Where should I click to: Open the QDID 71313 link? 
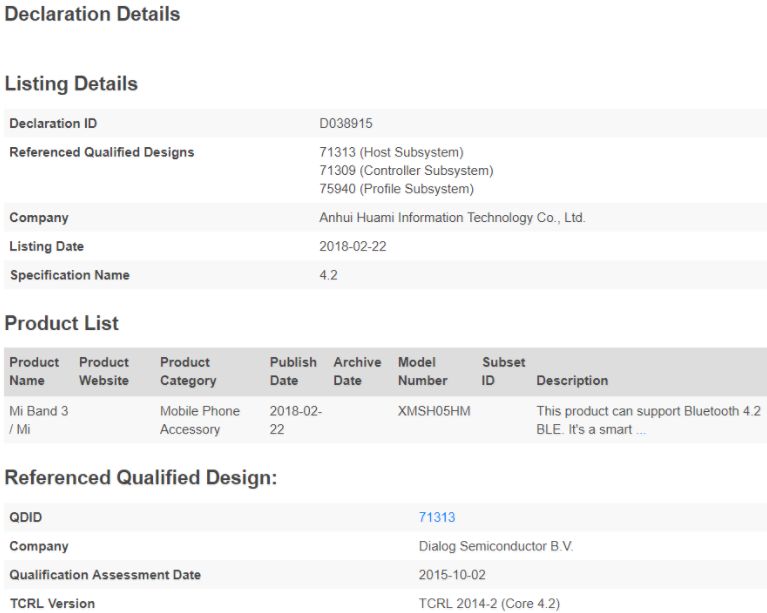[436, 517]
